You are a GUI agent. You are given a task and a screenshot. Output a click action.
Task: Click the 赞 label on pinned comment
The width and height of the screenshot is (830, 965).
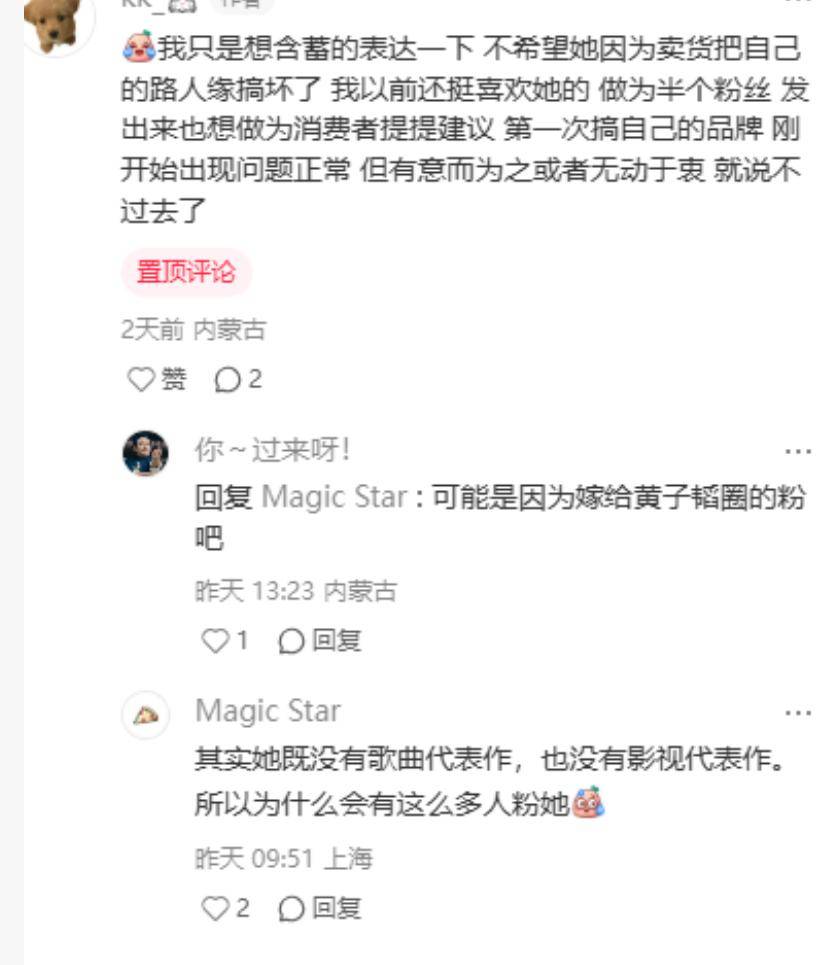174,379
